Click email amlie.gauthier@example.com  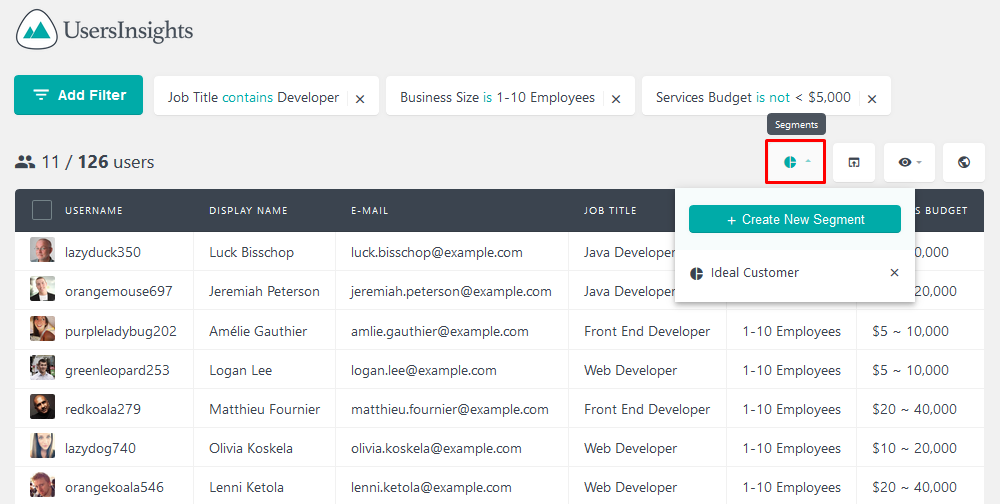[439, 332]
